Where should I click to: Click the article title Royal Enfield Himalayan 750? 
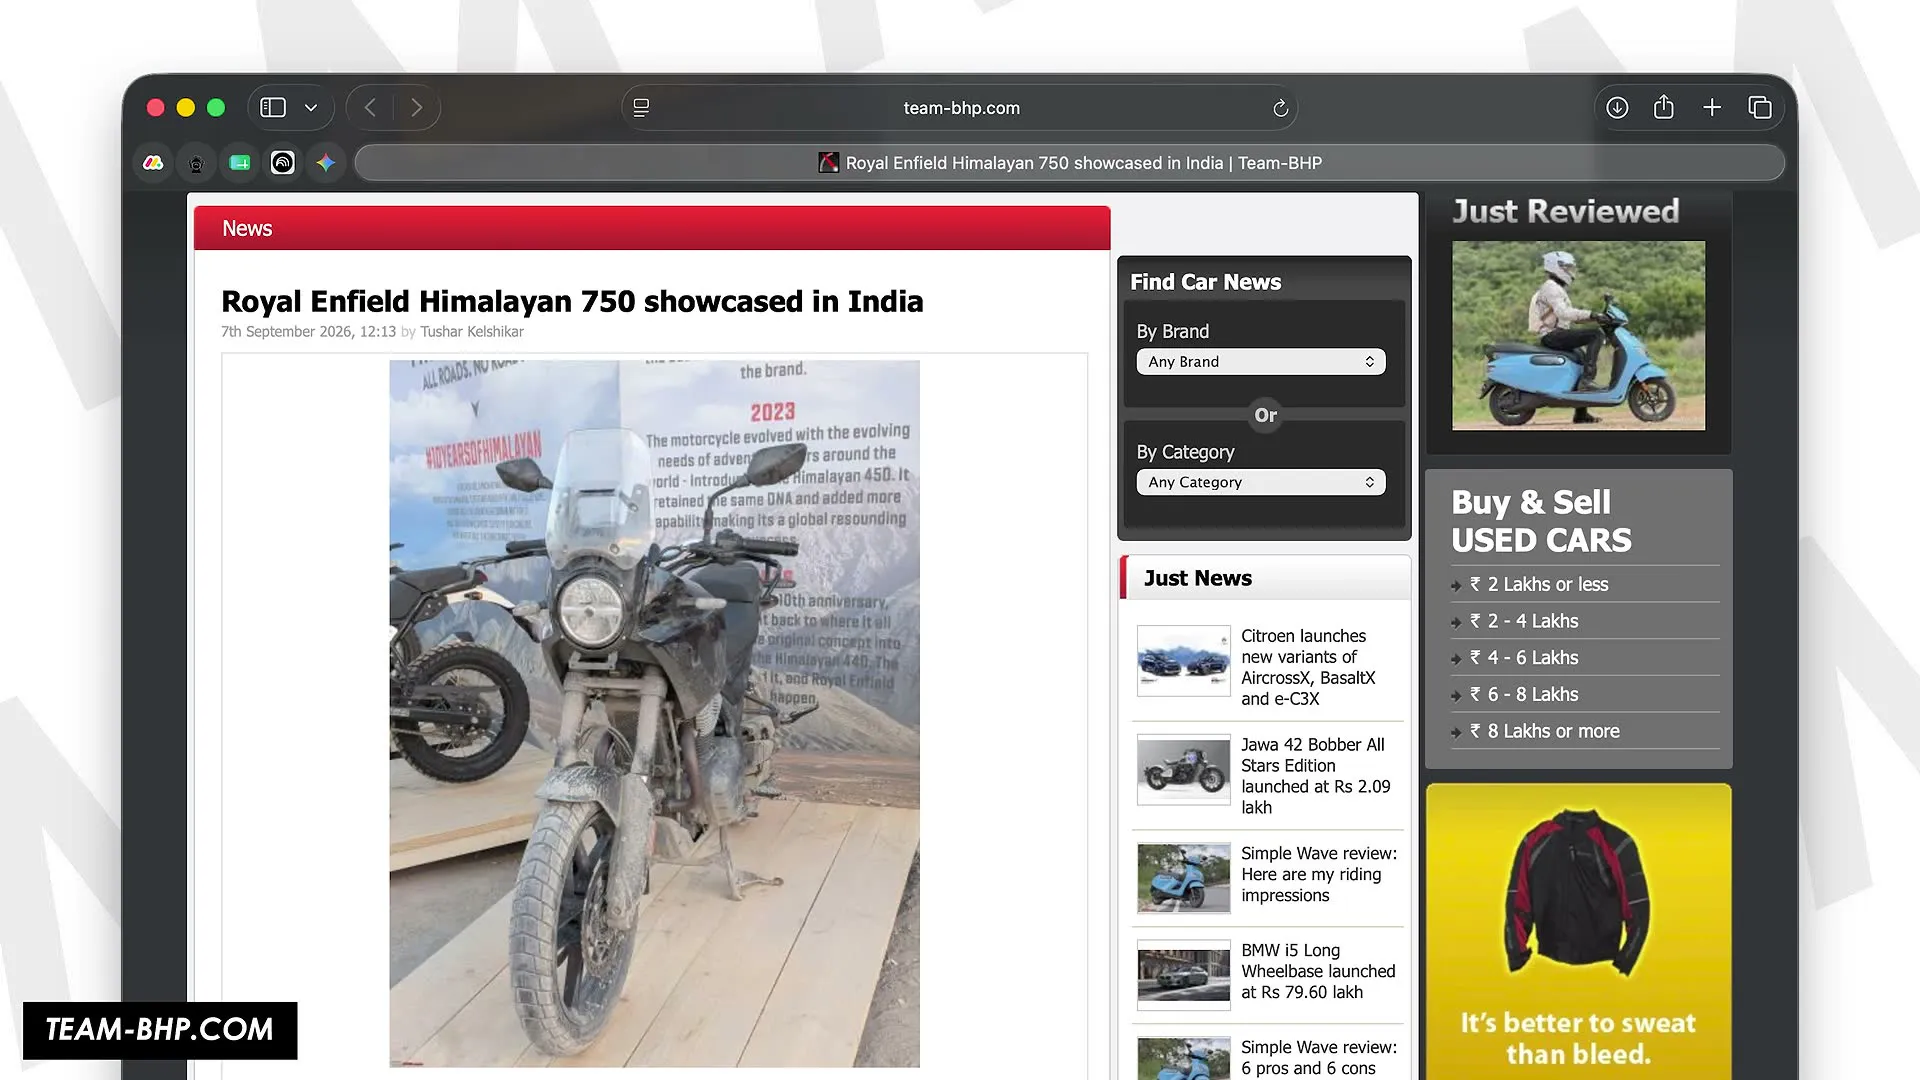(572, 301)
